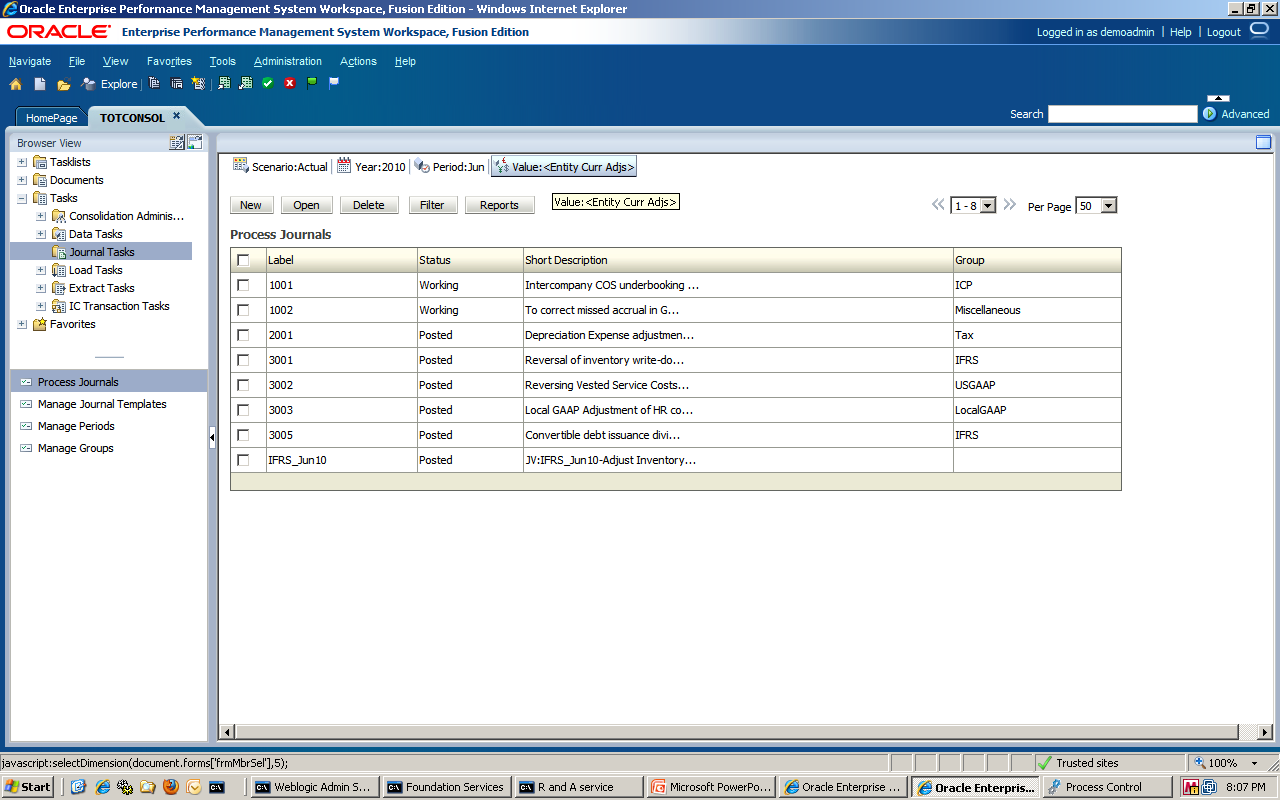This screenshot has height=800, width=1280.
Task: Click the green checkmark toolbar icon
Action: (x=268, y=83)
